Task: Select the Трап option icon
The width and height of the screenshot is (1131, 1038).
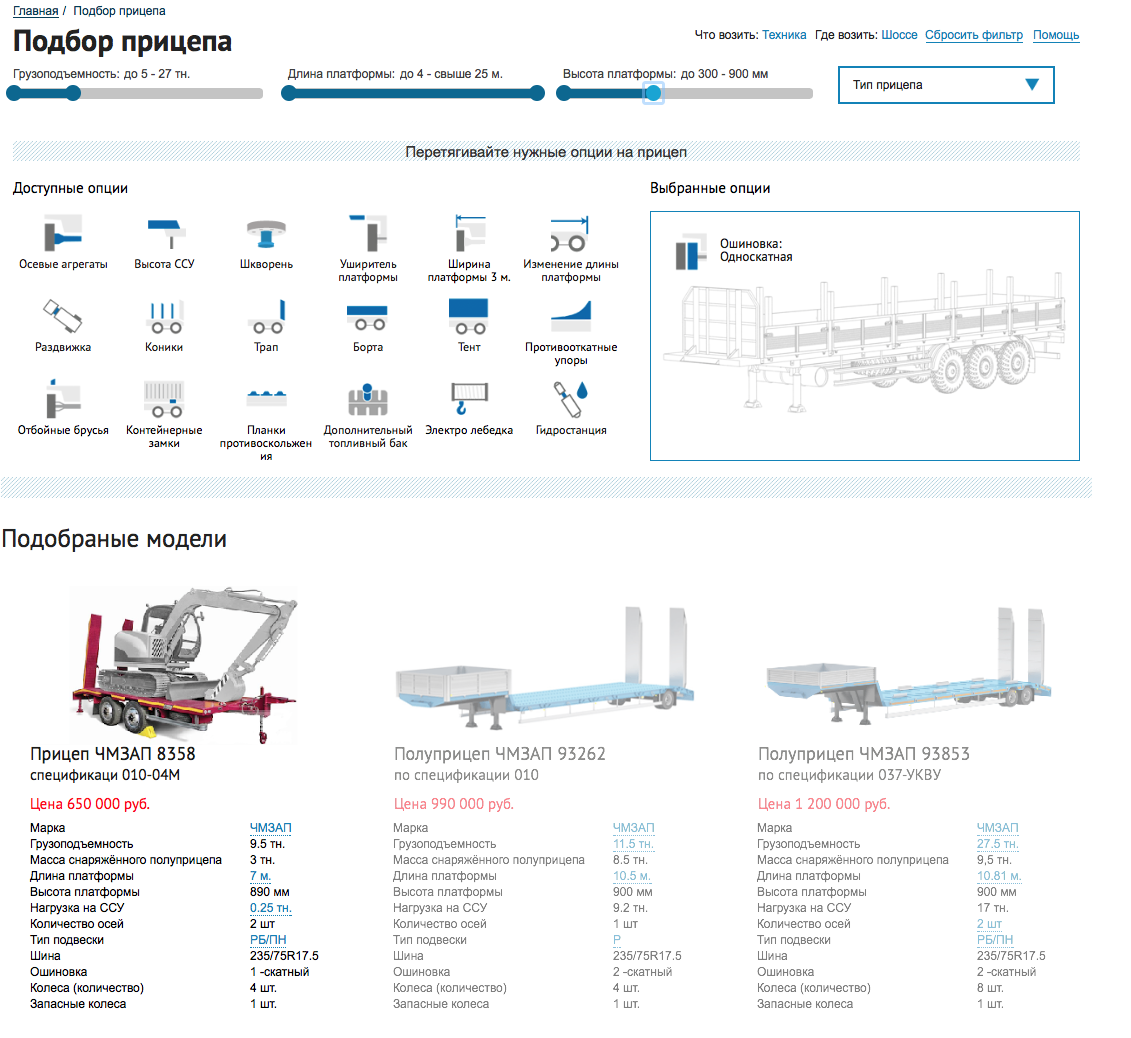Action: point(266,316)
